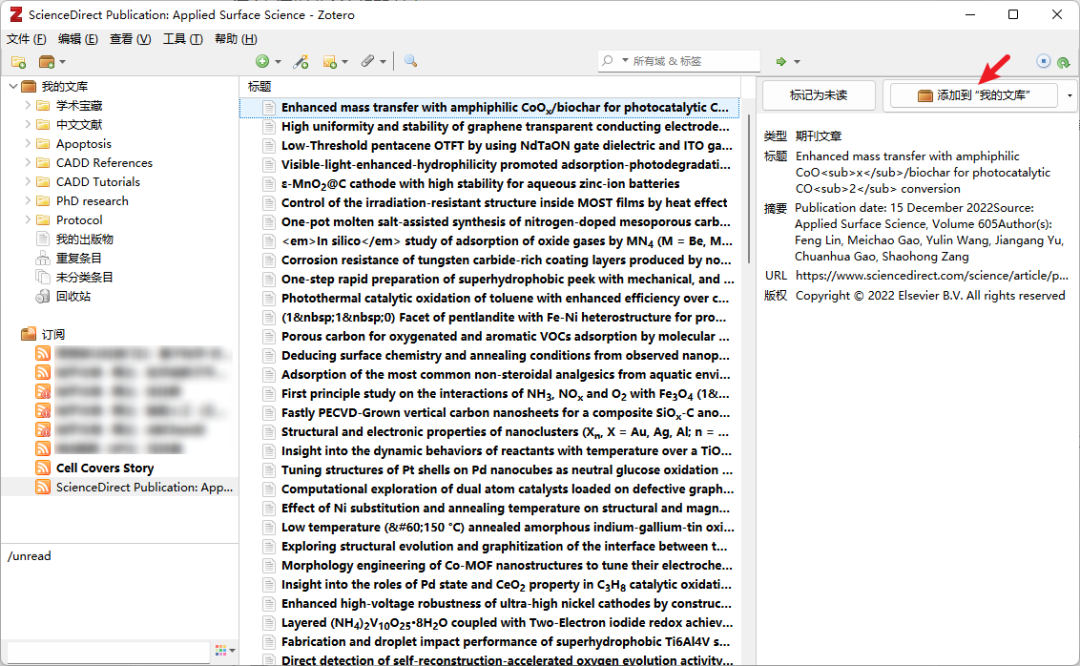
Task: Click the Zotero app icon in title bar
Action: [x=15, y=14]
